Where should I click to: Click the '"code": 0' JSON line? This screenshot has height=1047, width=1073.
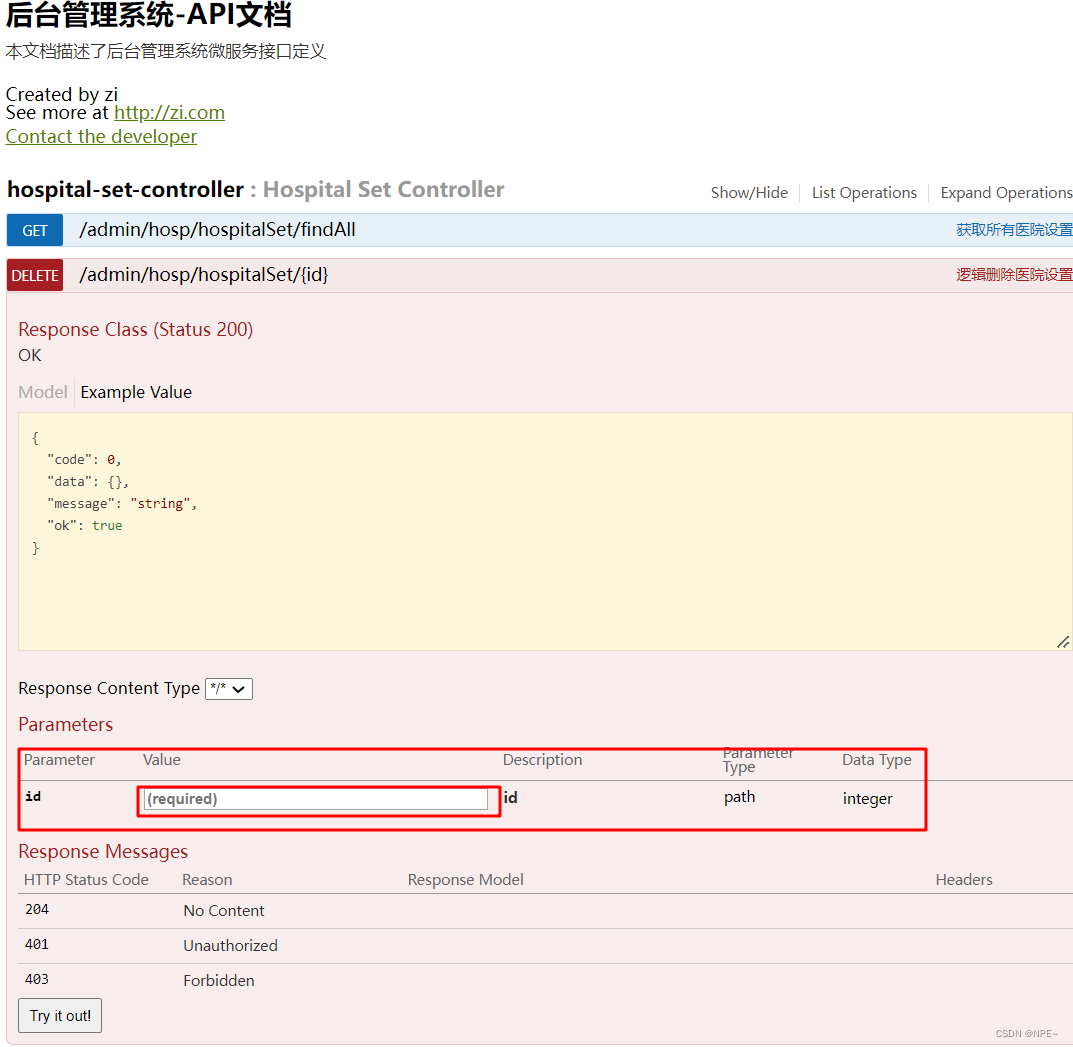pos(84,460)
